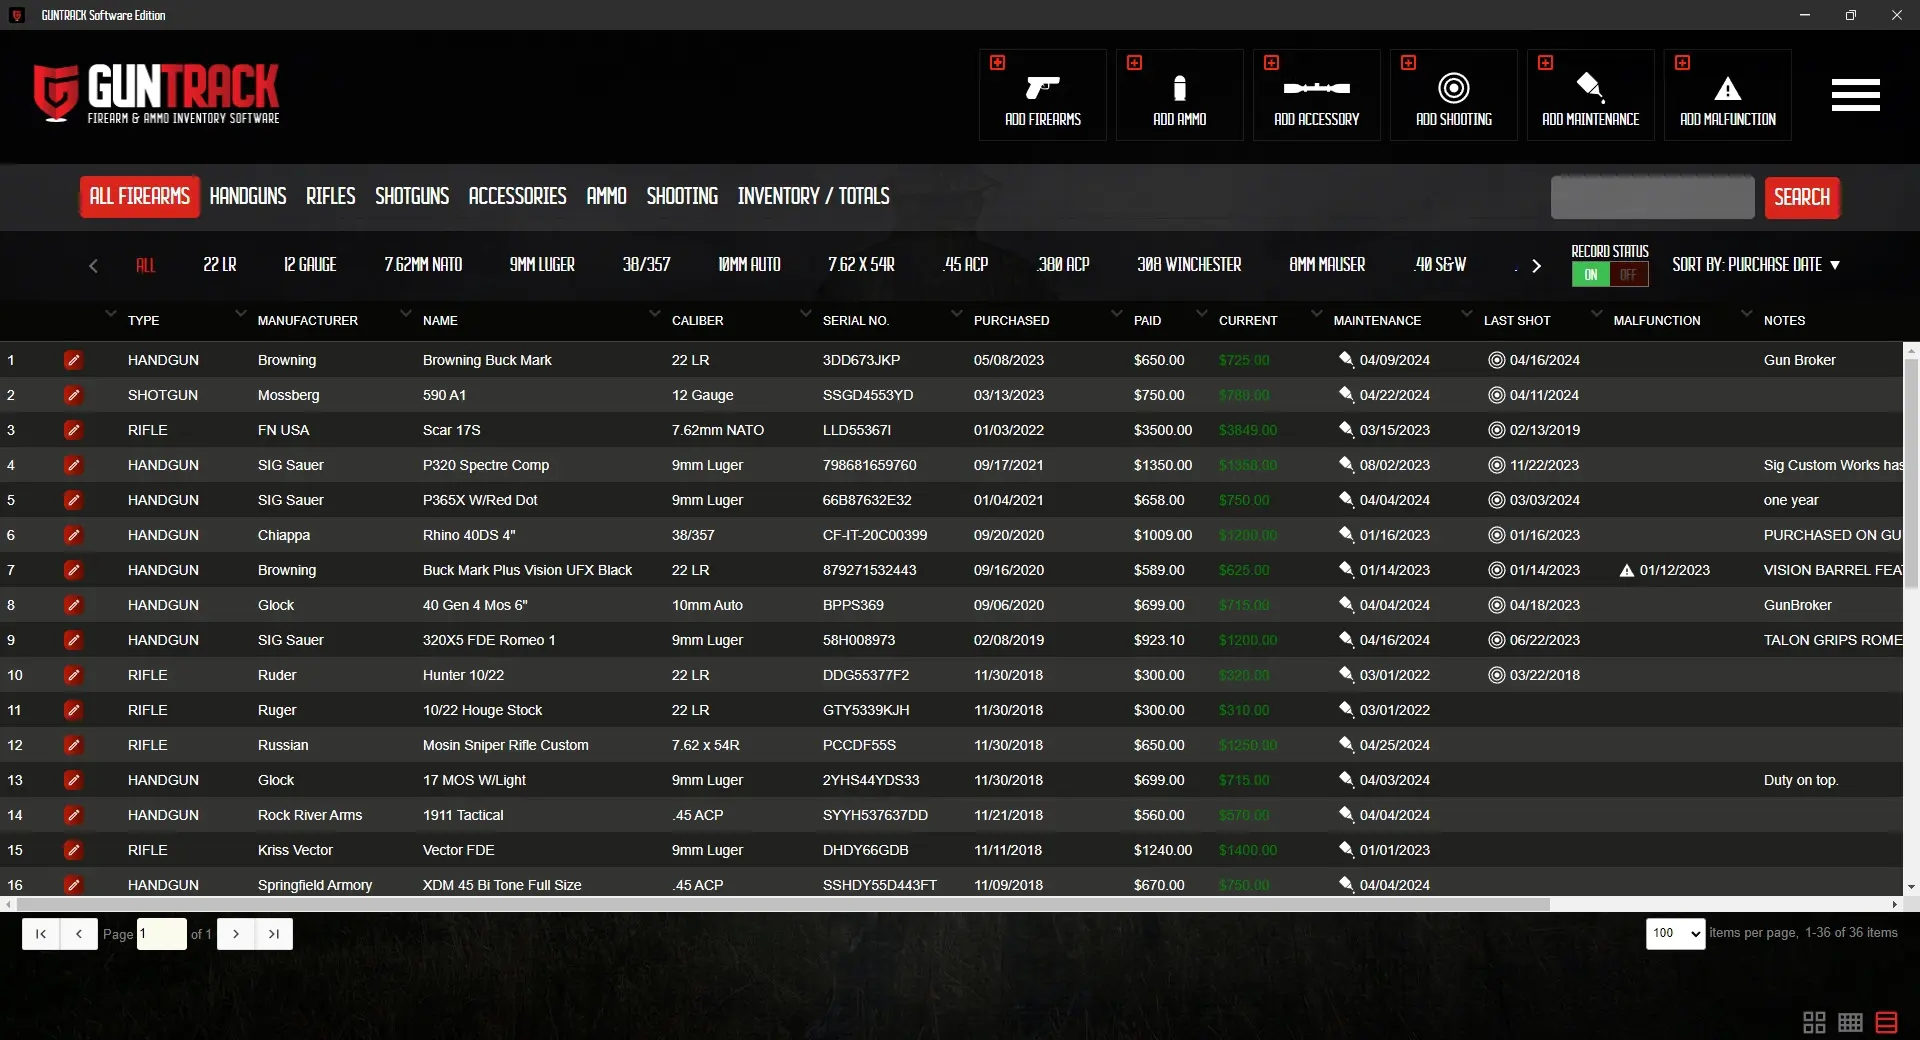Open the Add Firearms tool
This screenshot has height=1040, width=1920.
pos(1042,95)
